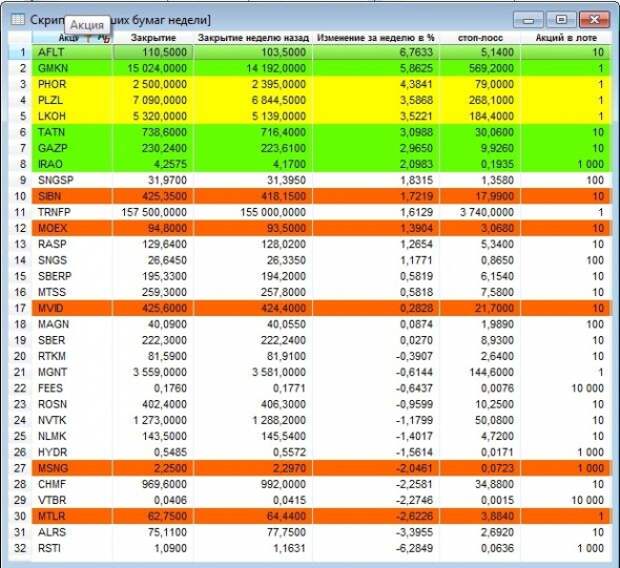Select the GMKN ticker cell

72,68
